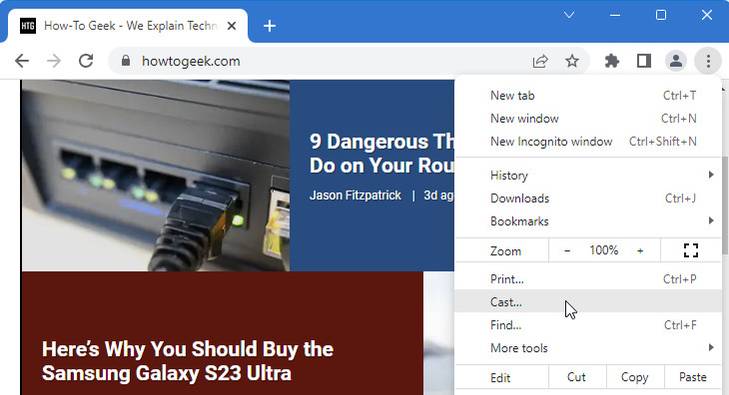Expand the Bookmarks submenu
This screenshot has height=395, width=729.
point(588,221)
